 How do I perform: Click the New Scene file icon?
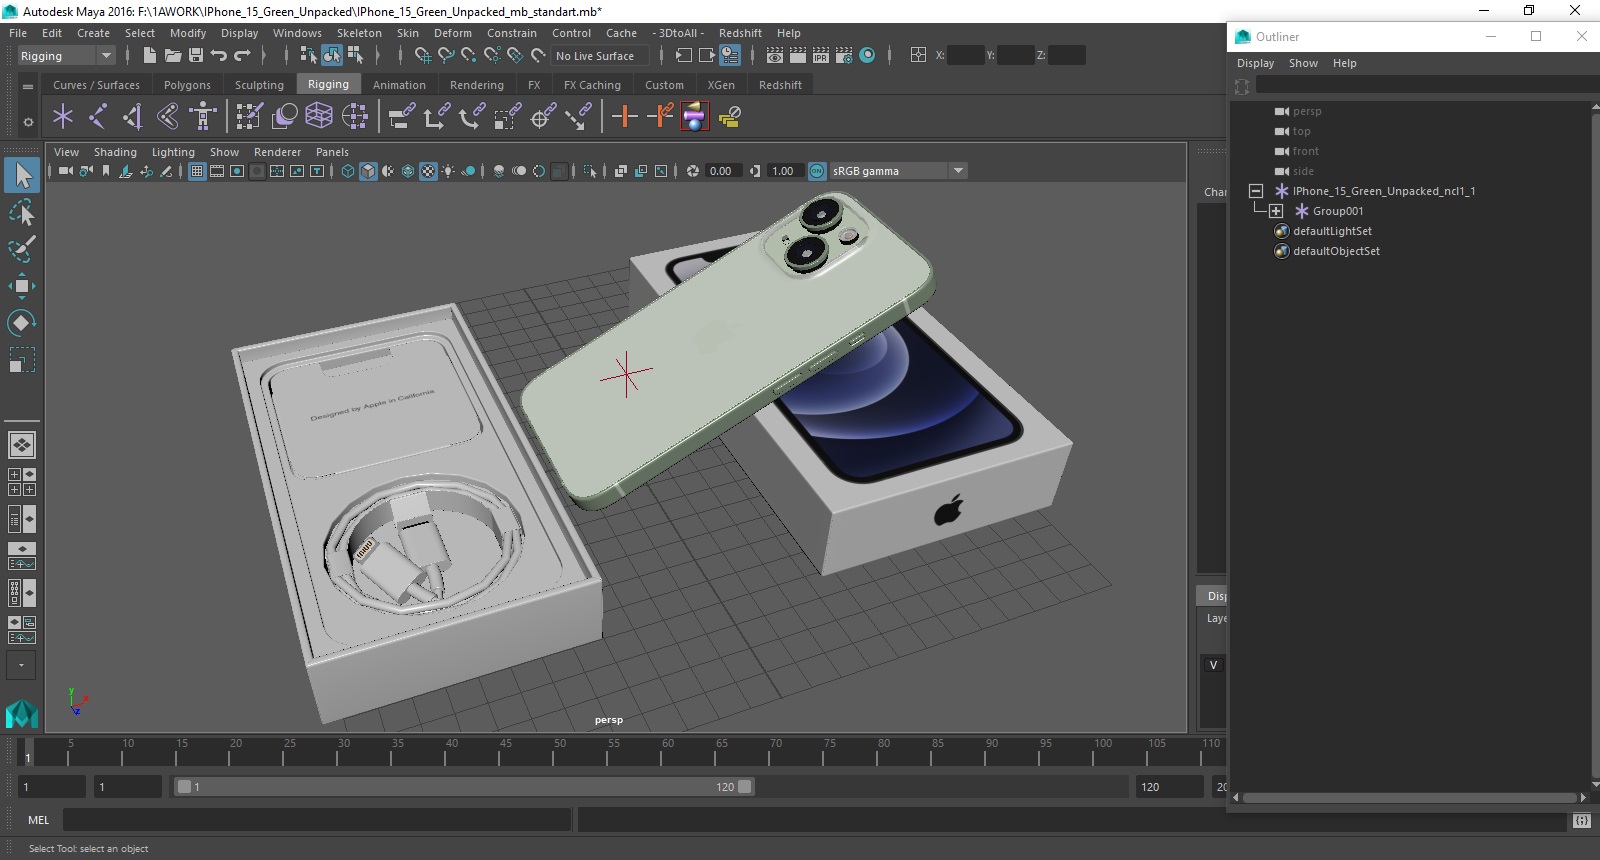coord(149,56)
